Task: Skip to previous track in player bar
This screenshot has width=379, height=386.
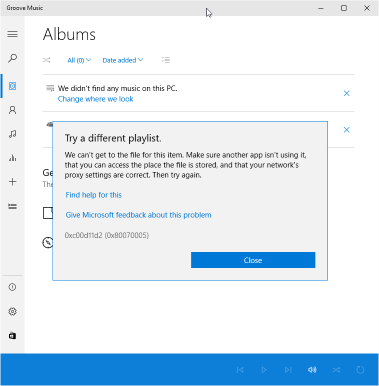Action: [240, 370]
